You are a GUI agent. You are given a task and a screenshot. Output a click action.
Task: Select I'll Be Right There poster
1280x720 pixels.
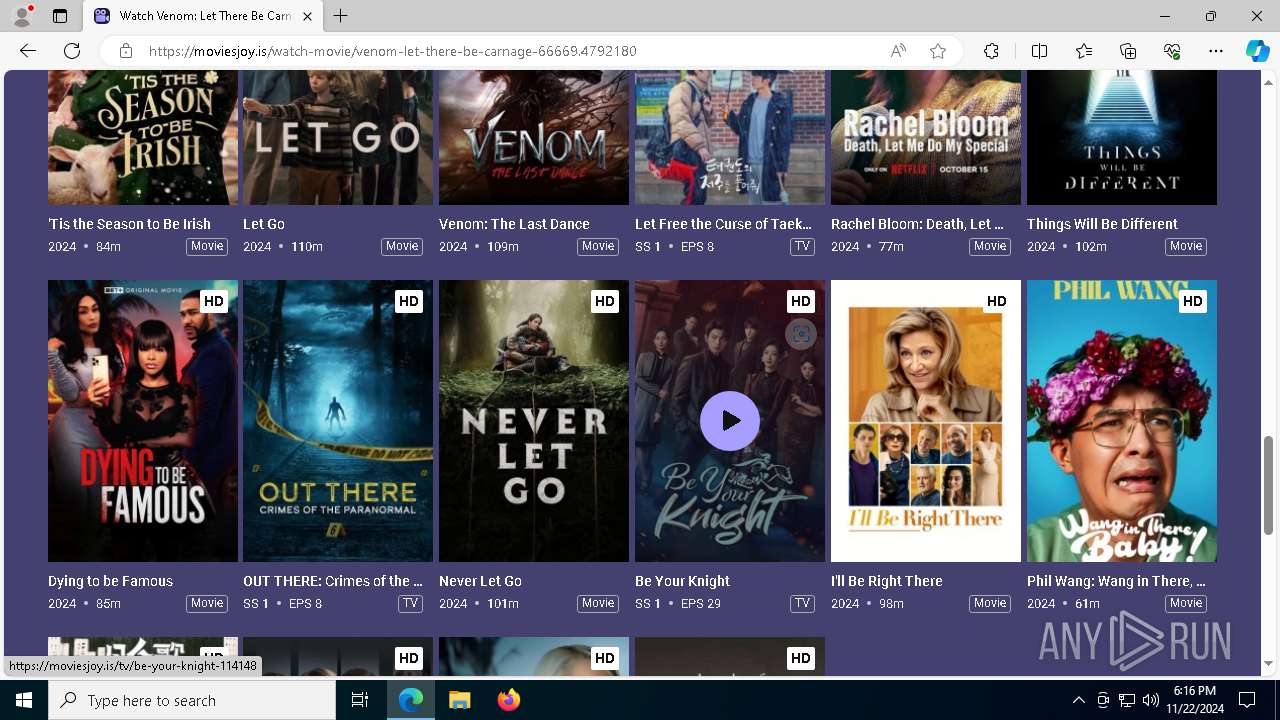click(x=926, y=421)
